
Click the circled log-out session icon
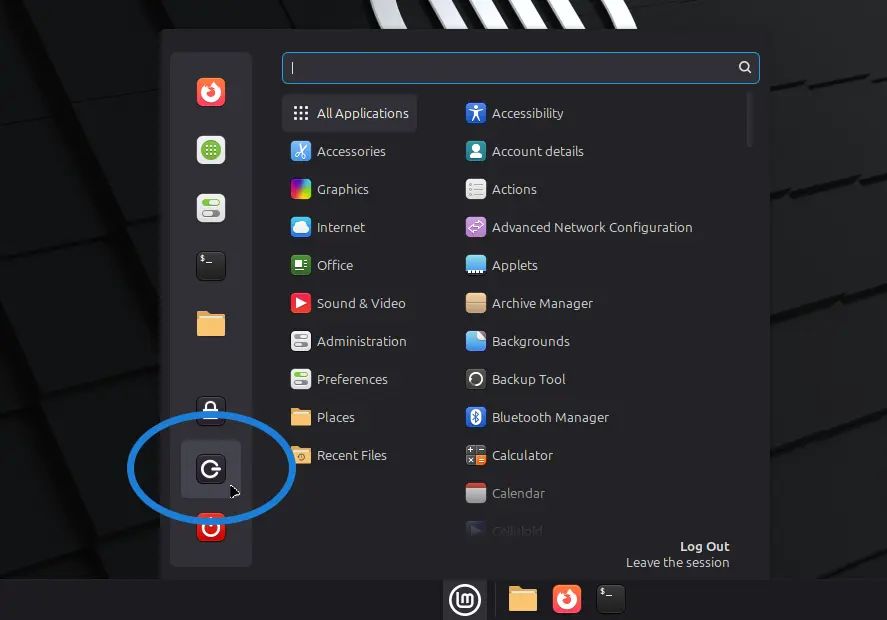[x=210, y=469]
